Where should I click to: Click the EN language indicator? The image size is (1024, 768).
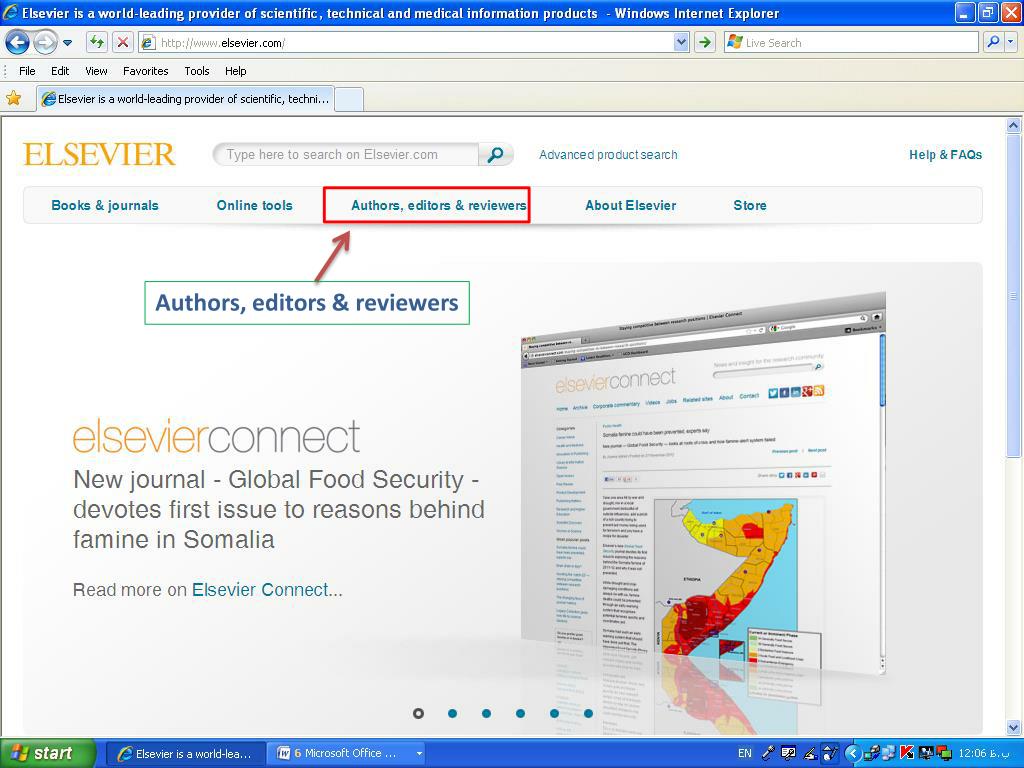coord(744,754)
